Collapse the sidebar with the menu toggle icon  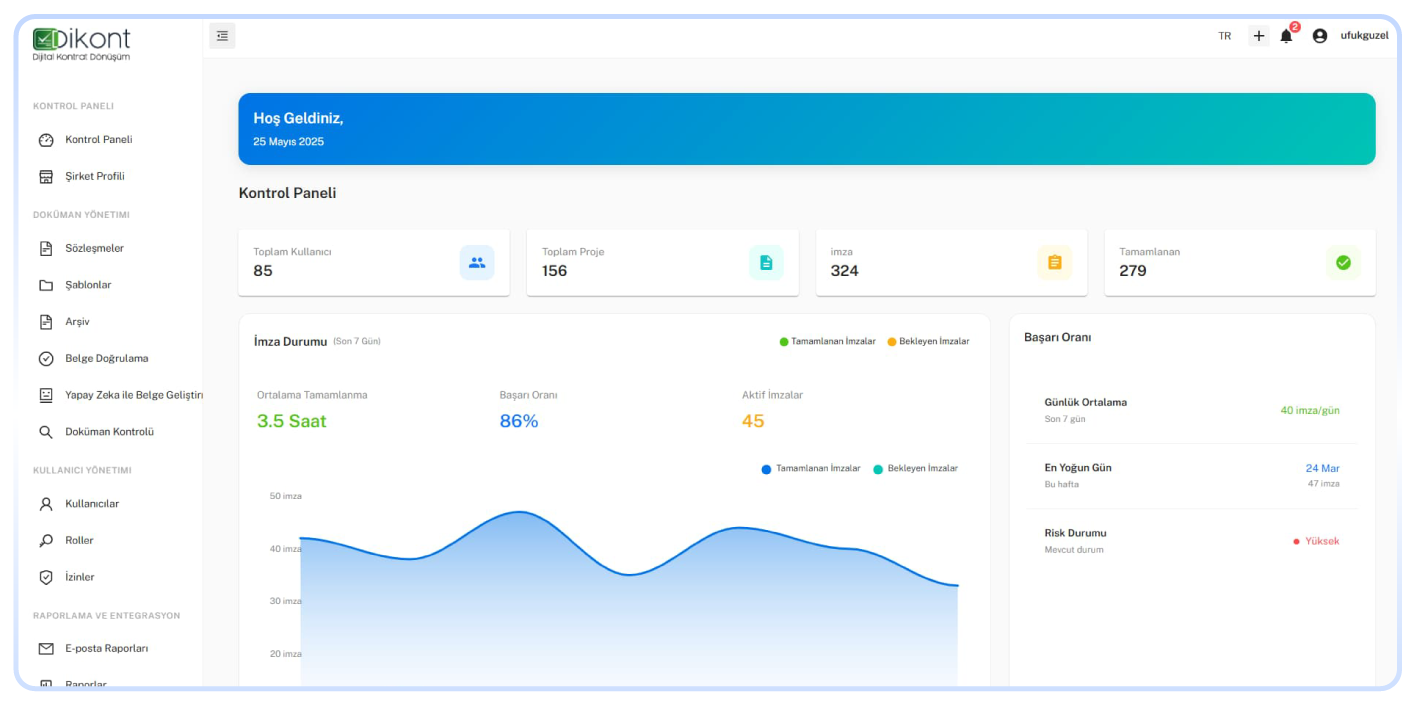[222, 36]
